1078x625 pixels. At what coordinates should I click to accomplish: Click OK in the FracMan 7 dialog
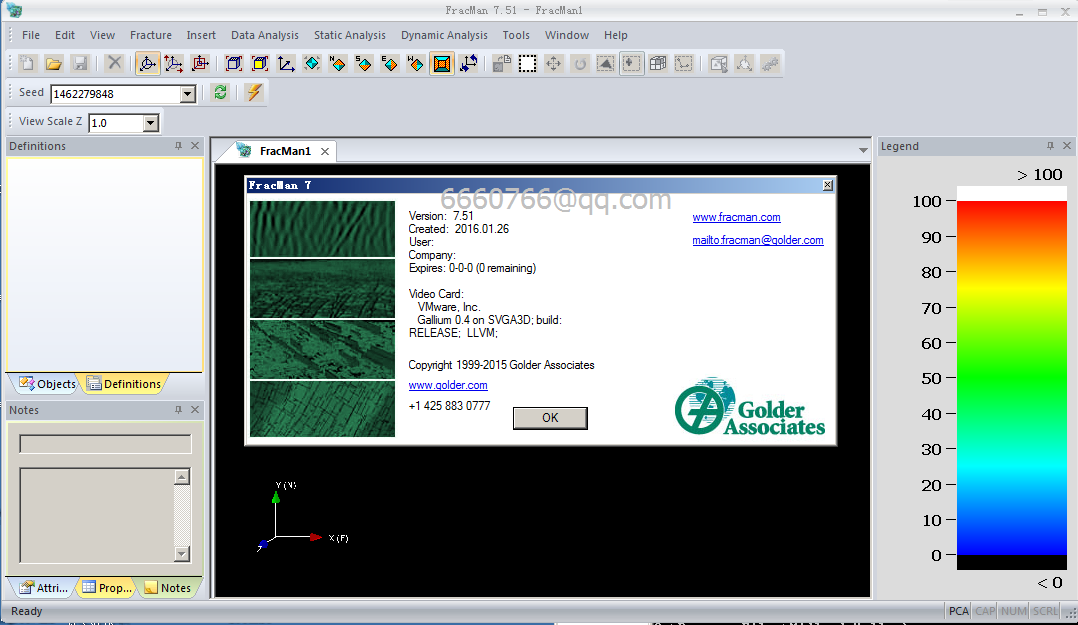pos(550,418)
